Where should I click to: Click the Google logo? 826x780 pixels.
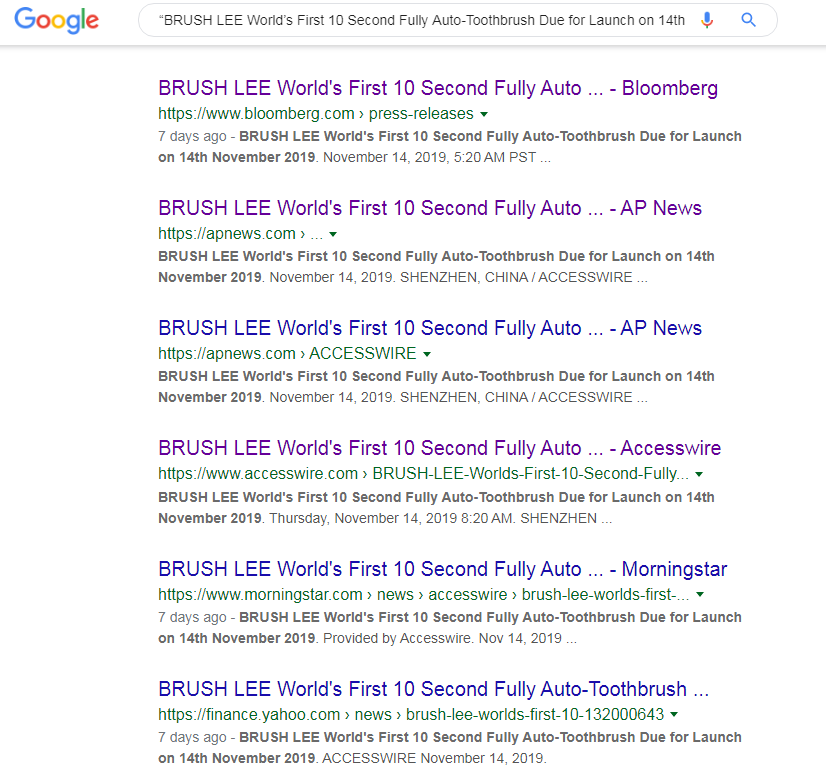pos(57,20)
